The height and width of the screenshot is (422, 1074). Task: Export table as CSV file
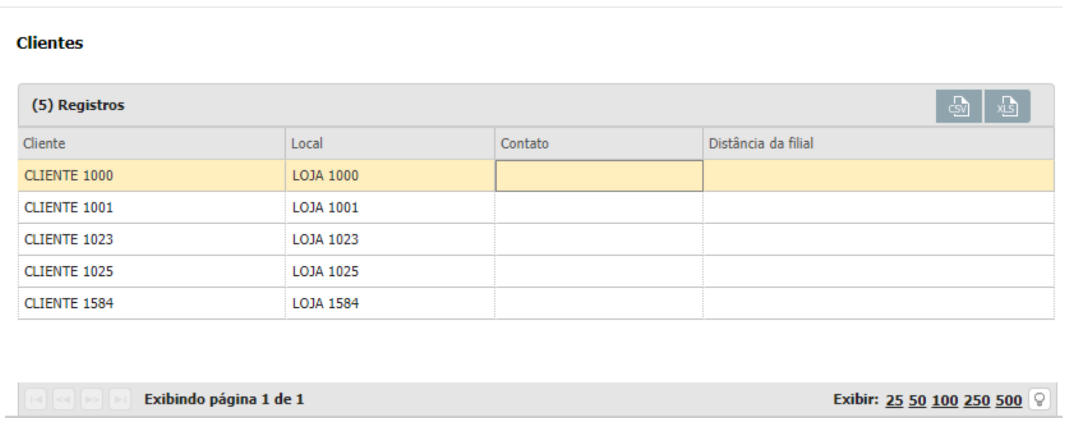tap(958, 106)
